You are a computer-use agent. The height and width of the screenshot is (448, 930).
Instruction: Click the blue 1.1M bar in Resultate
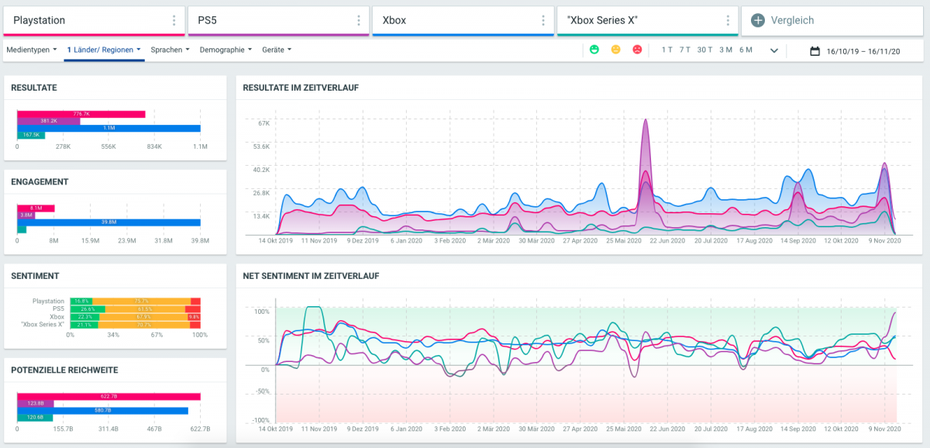click(x=109, y=128)
